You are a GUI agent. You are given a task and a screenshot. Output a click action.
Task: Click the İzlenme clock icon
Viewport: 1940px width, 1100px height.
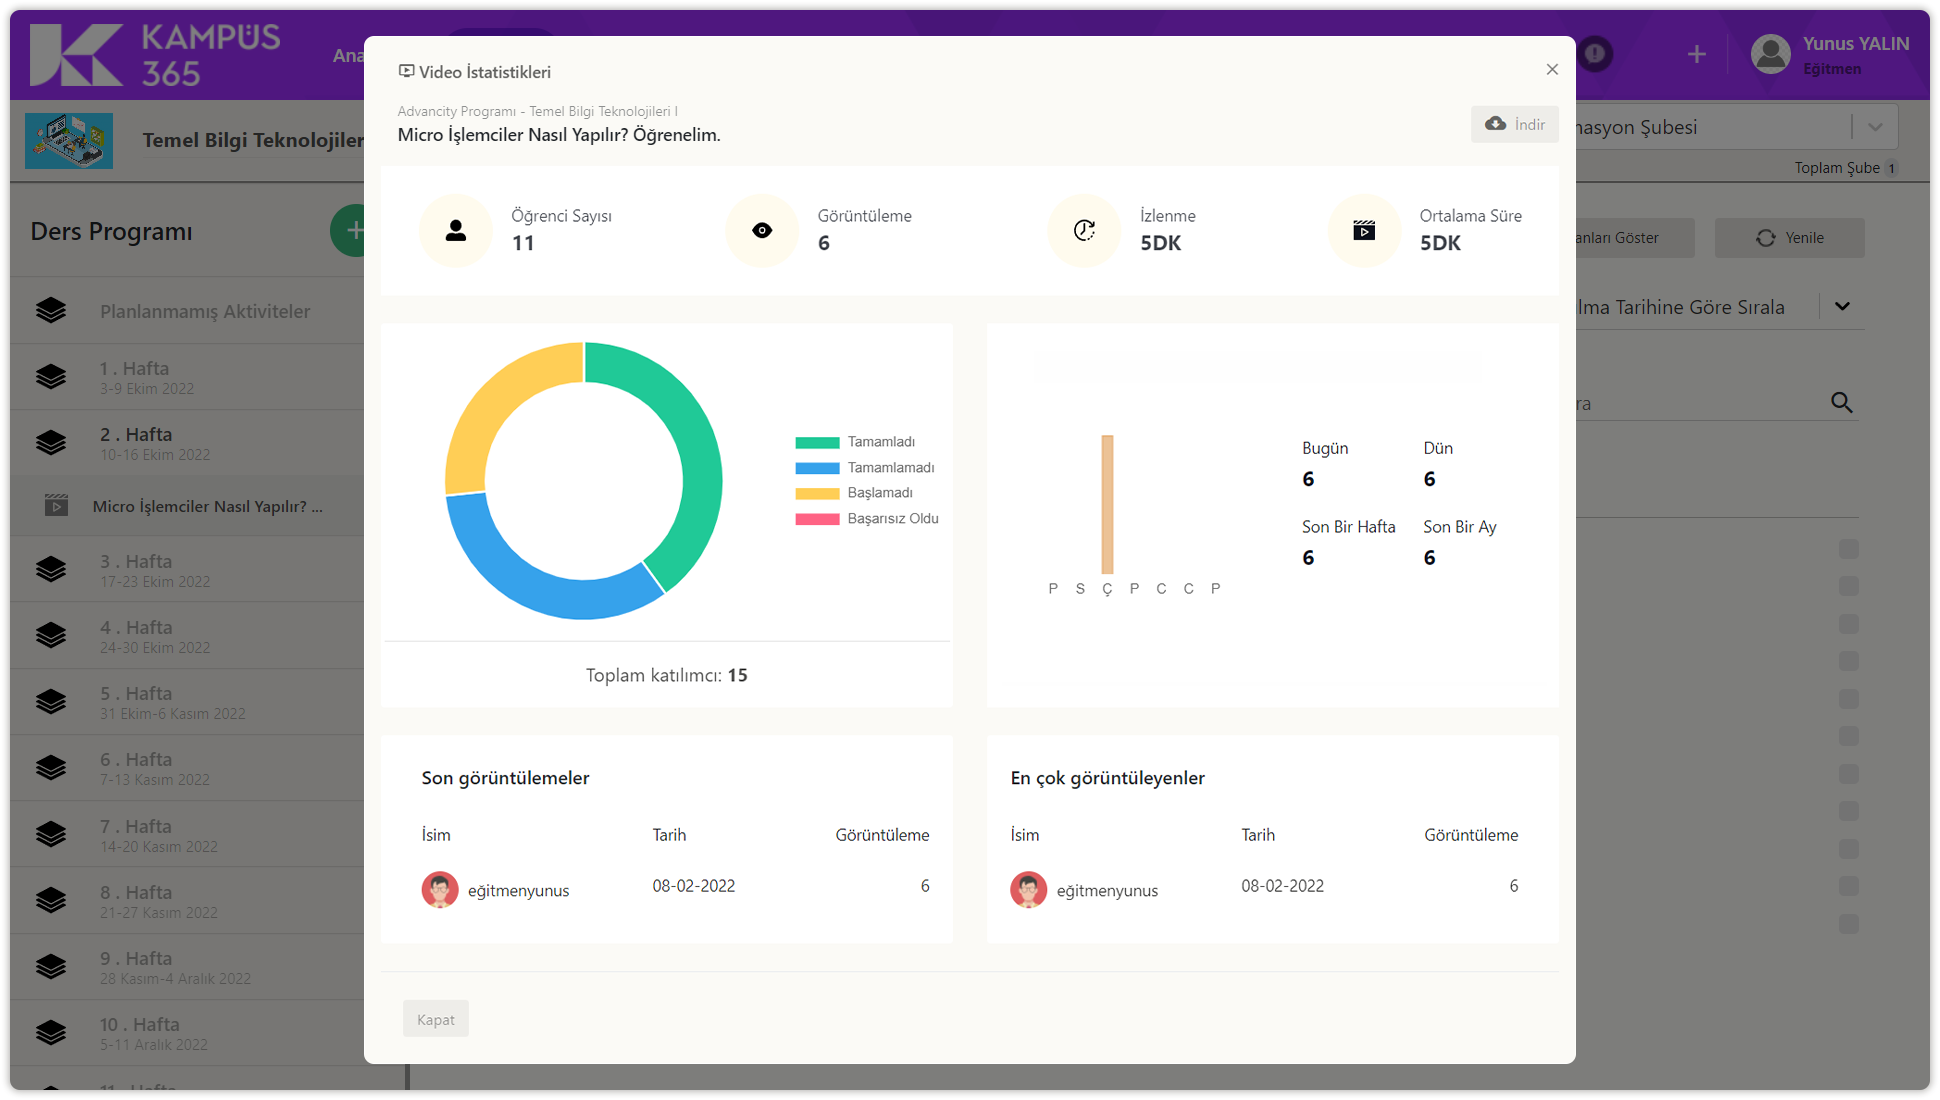coord(1084,231)
